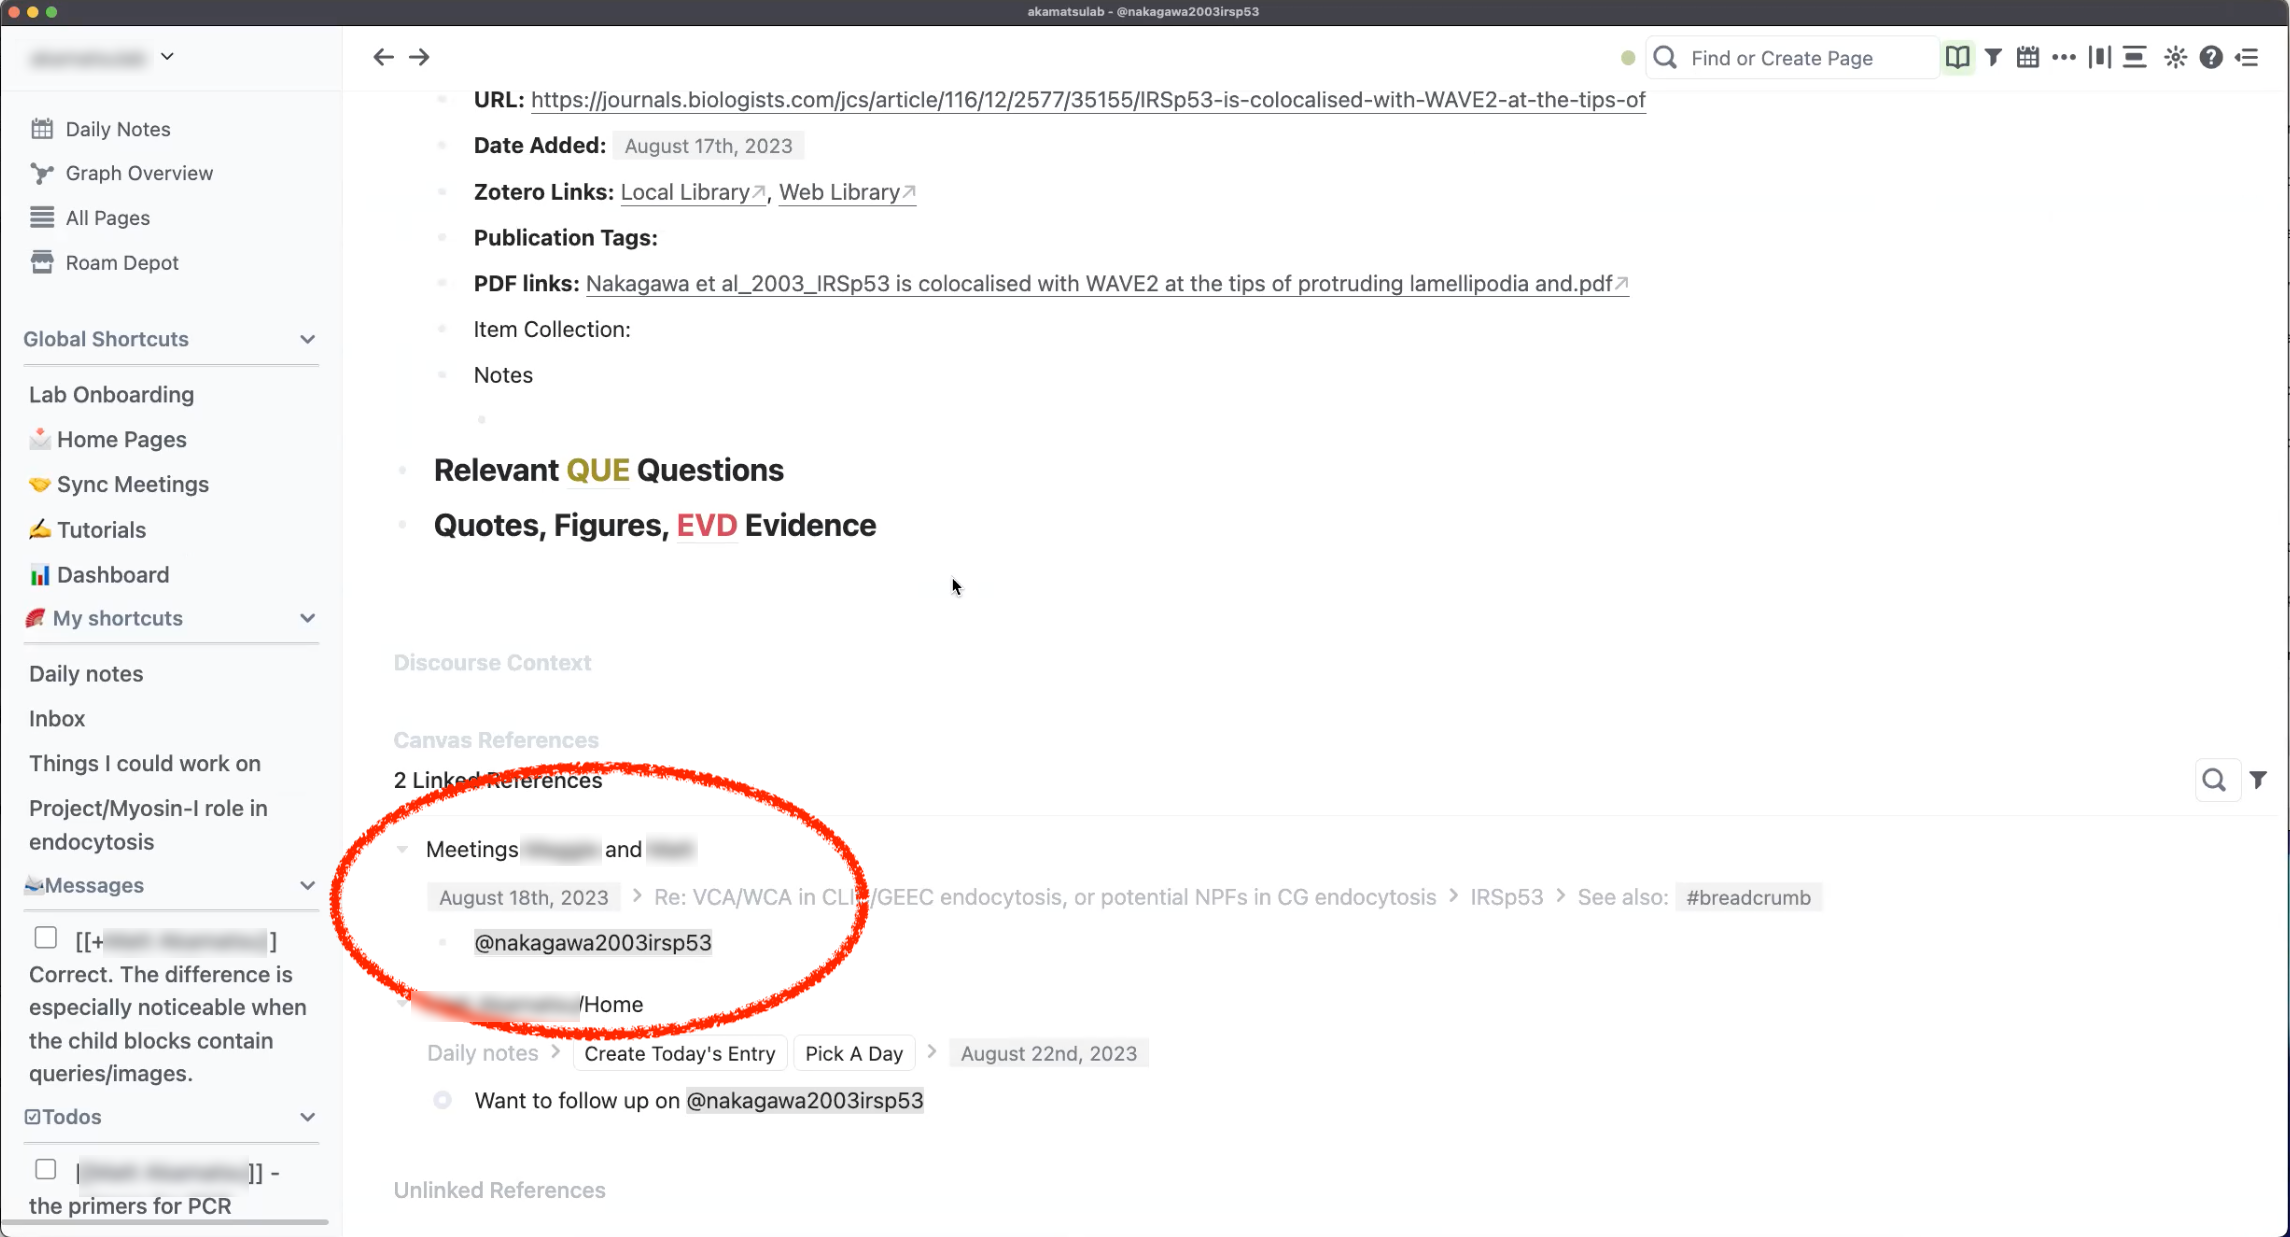This screenshot has width=2290, height=1237.
Task: Open Roam Depot in sidebar
Action: click(104, 262)
